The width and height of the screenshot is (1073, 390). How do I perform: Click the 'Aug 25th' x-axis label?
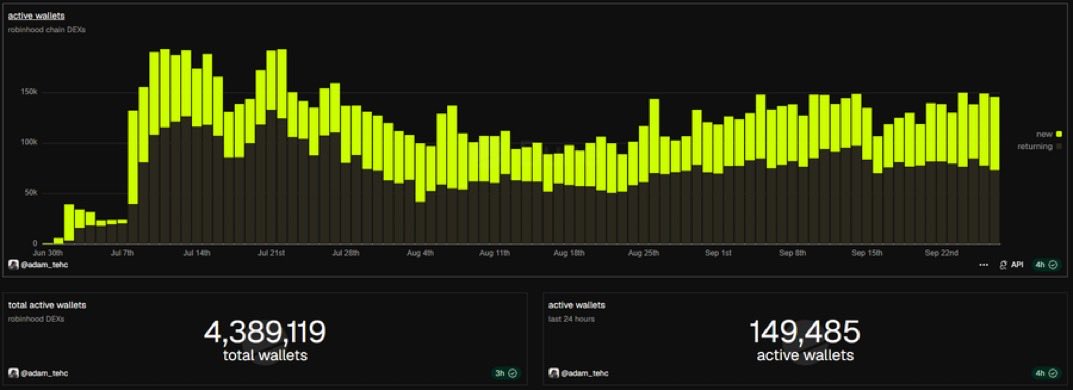click(x=644, y=252)
